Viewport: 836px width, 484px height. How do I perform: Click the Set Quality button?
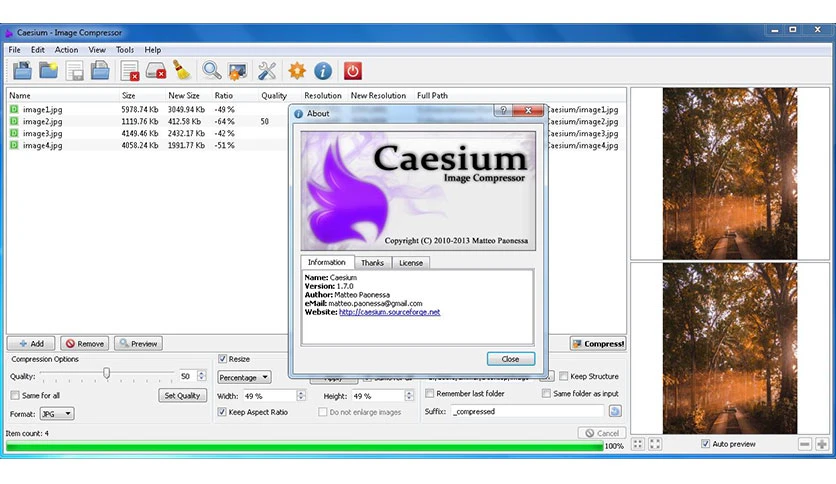click(x=182, y=396)
